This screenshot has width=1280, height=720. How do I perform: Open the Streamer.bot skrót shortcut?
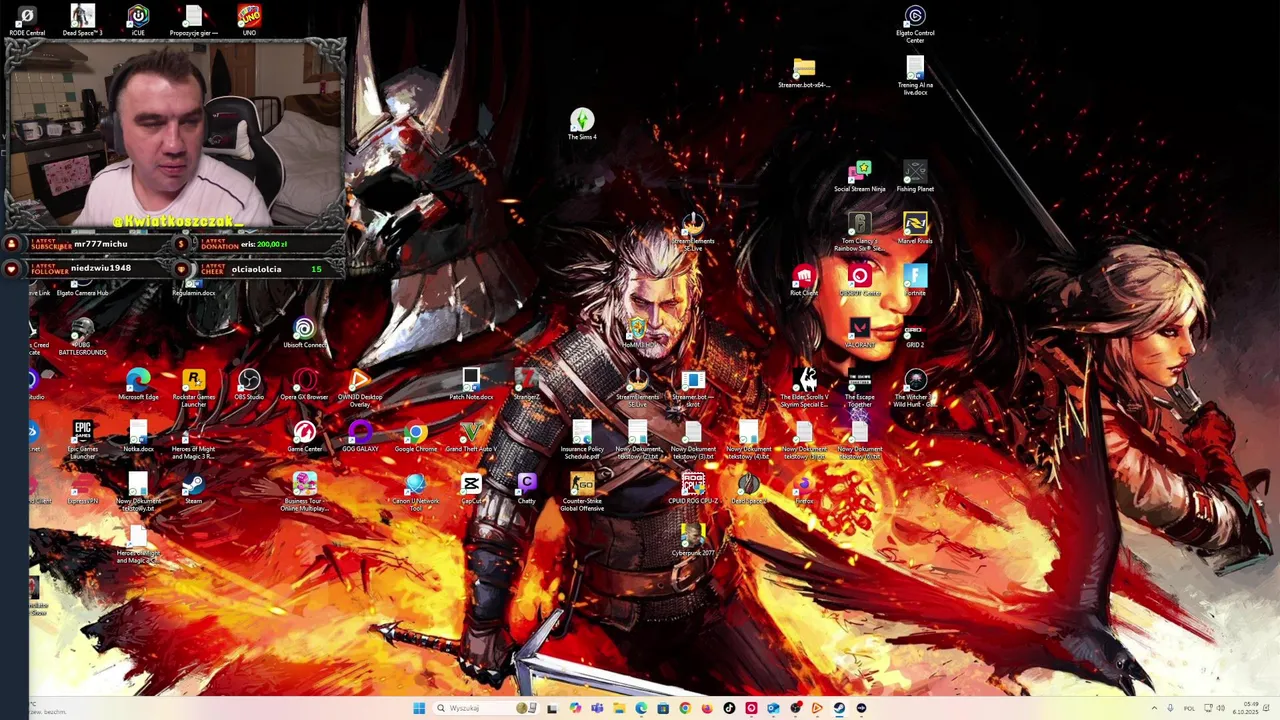click(693, 388)
